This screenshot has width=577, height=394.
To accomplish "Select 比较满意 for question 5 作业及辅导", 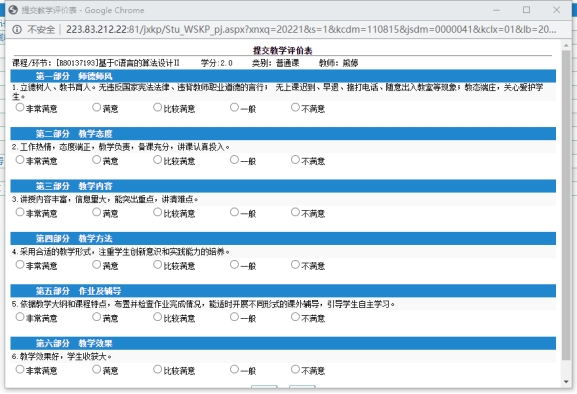I will (x=157, y=317).
